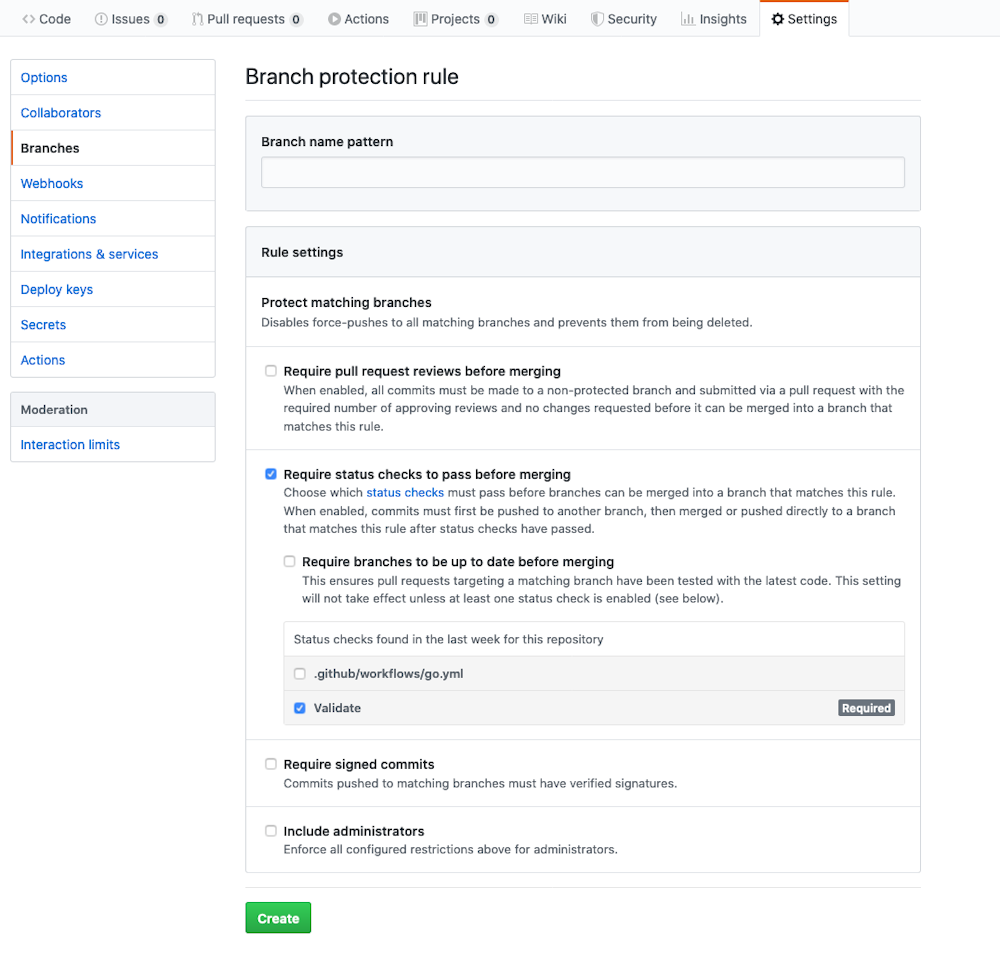Image resolution: width=1000 pixels, height=953 pixels.
Task: Enable require pull request reviews before merging
Action: 270,370
